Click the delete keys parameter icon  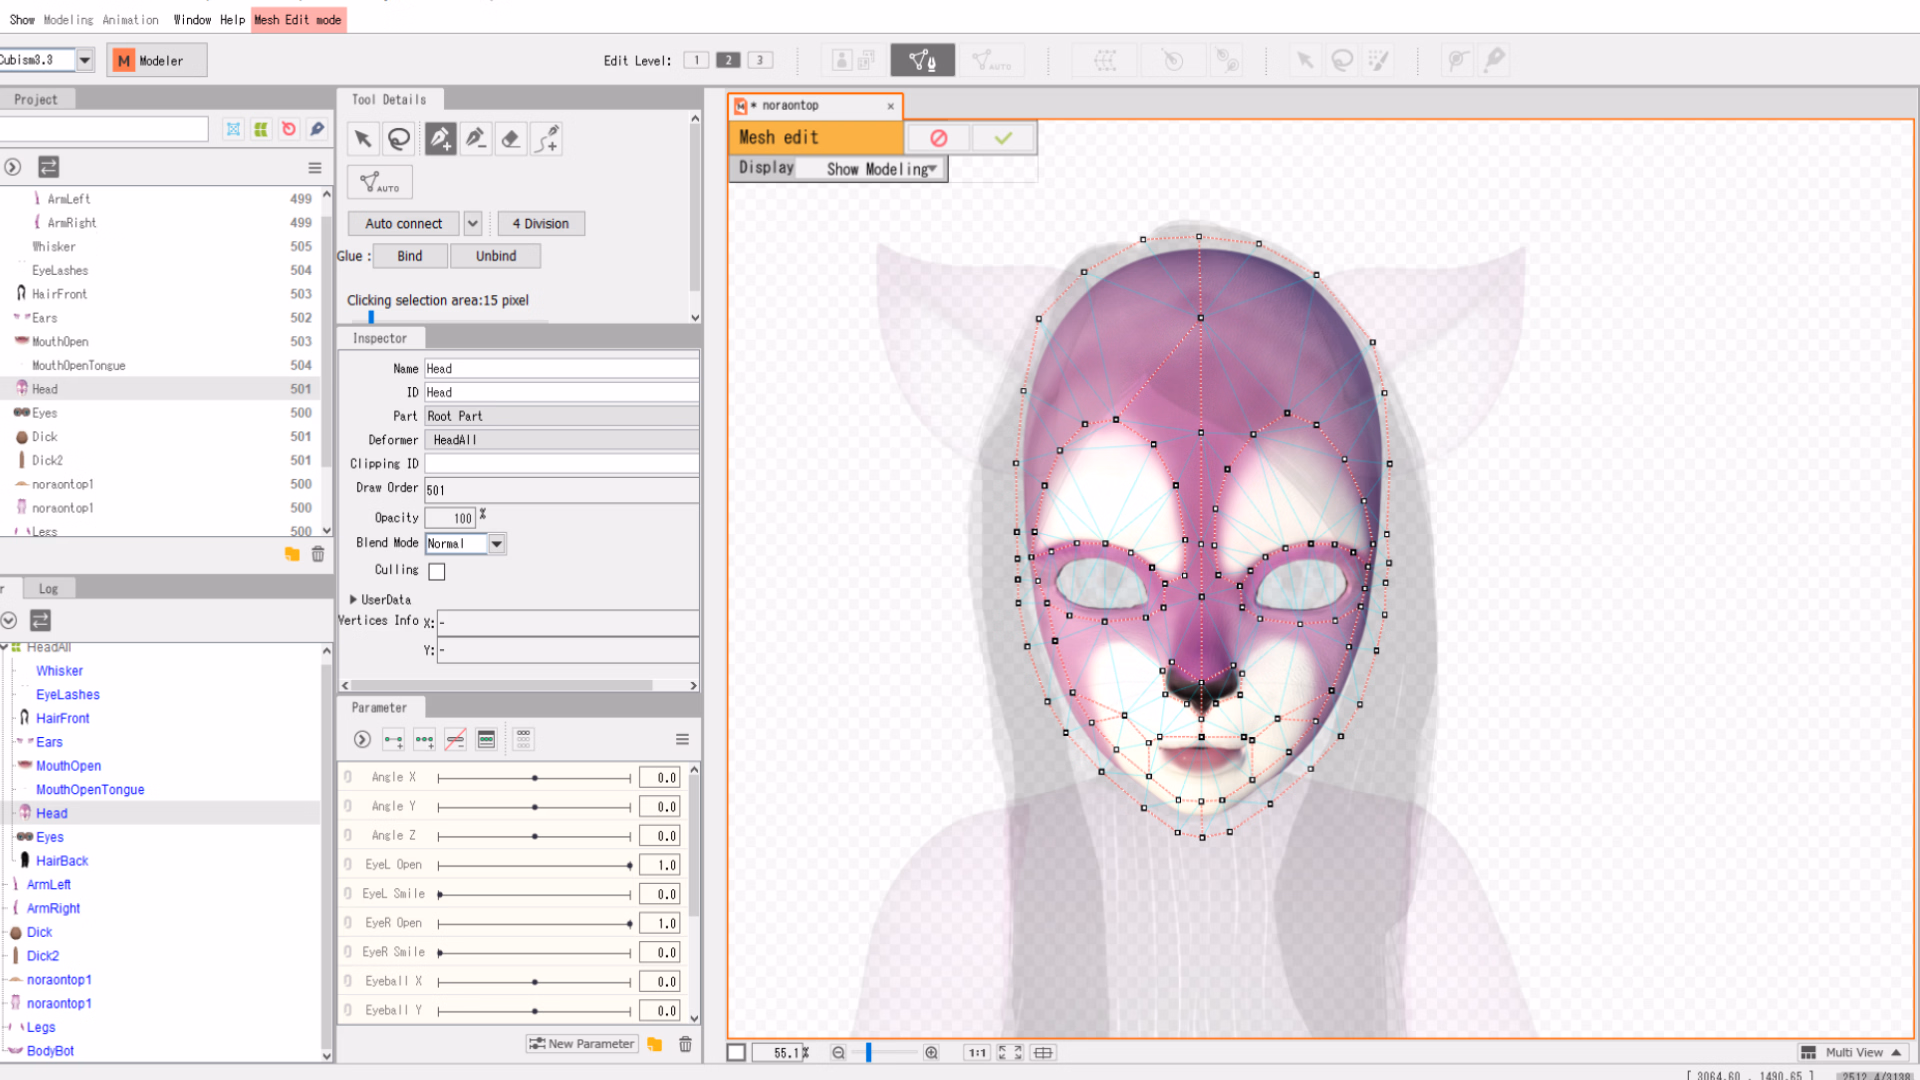(455, 740)
